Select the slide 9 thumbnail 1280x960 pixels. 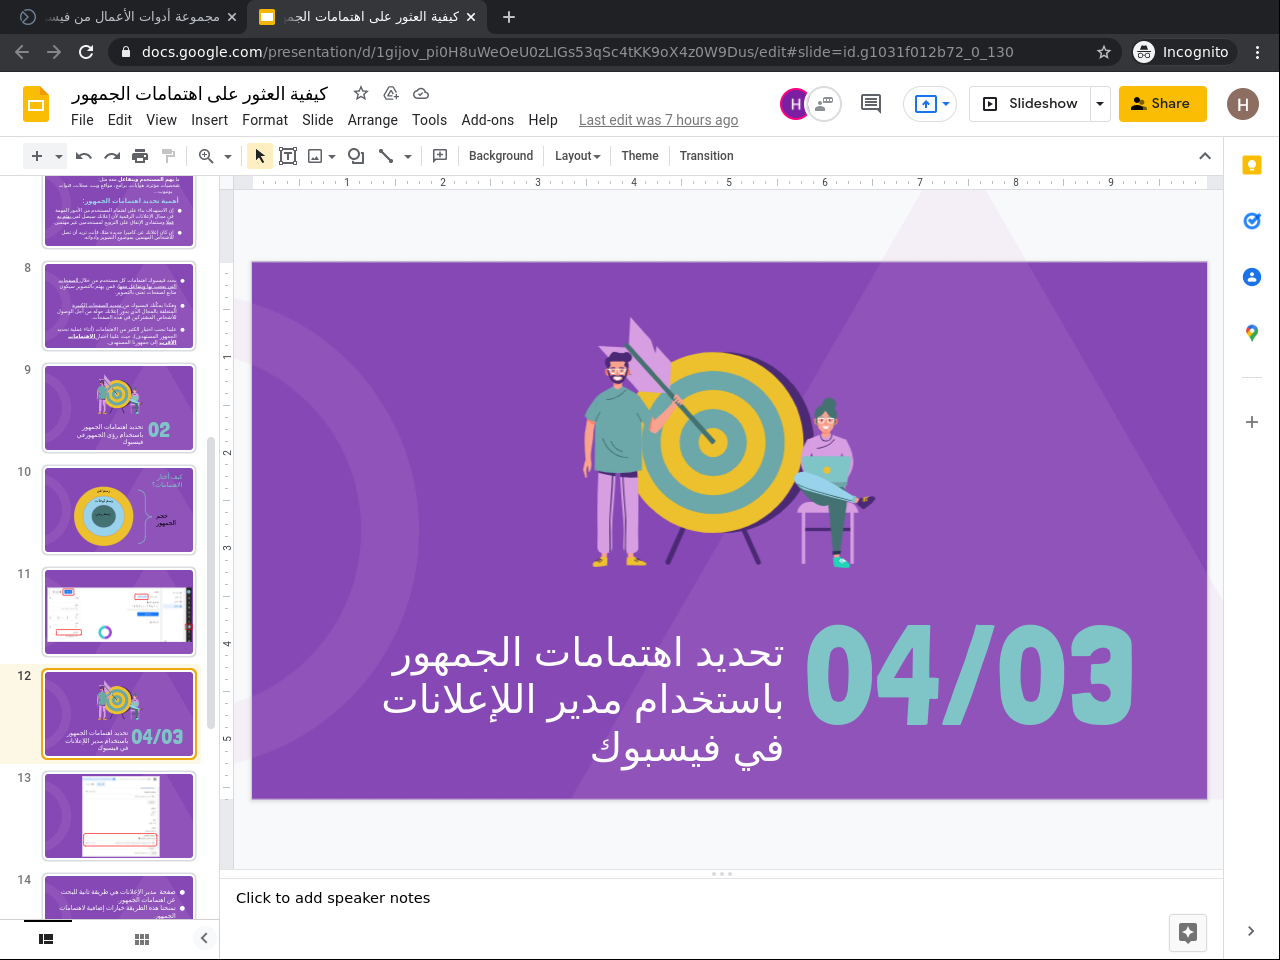(x=119, y=408)
